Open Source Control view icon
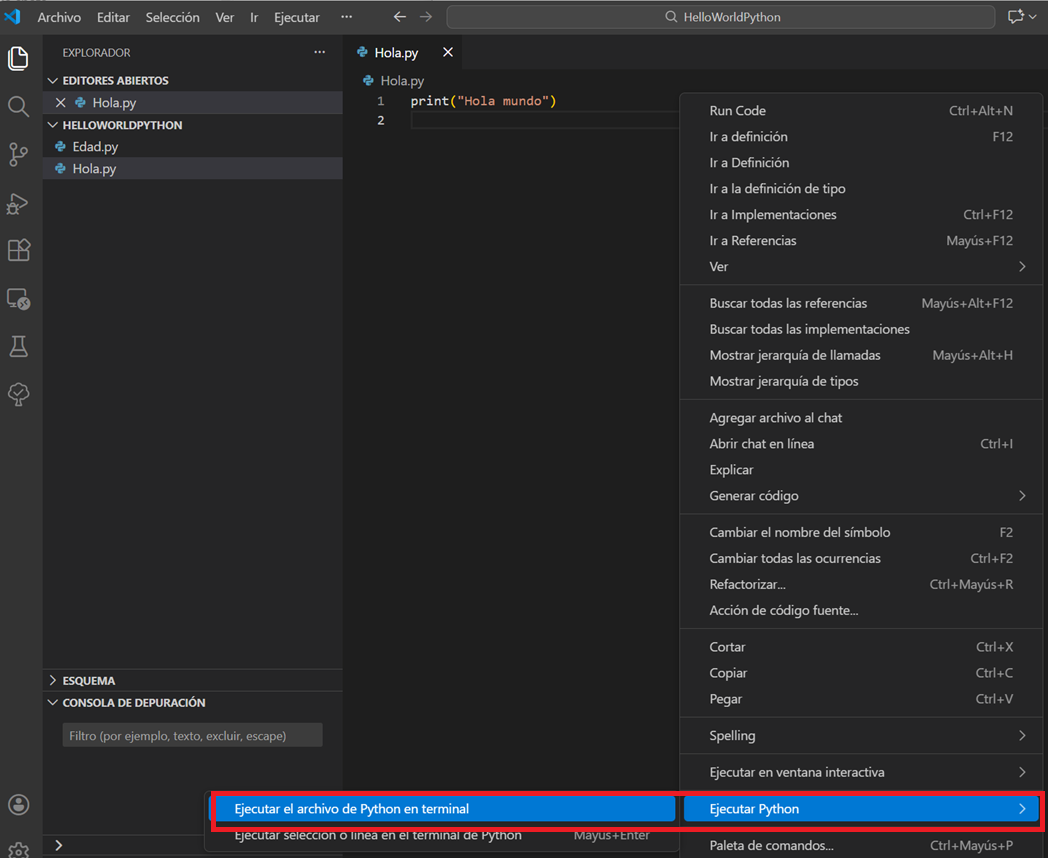 18,154
